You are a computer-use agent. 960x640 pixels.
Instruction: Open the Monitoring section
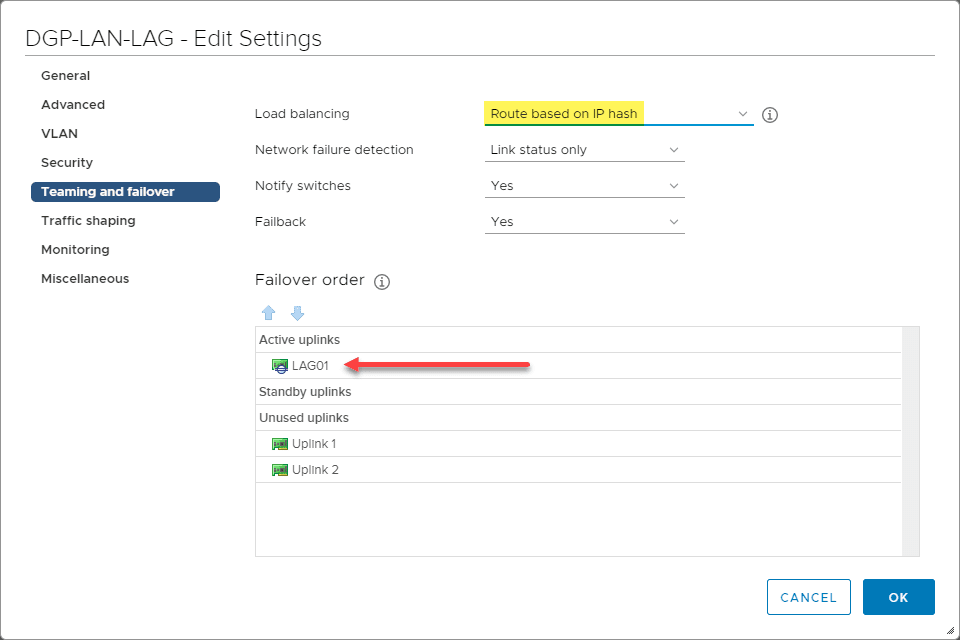point(75,250)
